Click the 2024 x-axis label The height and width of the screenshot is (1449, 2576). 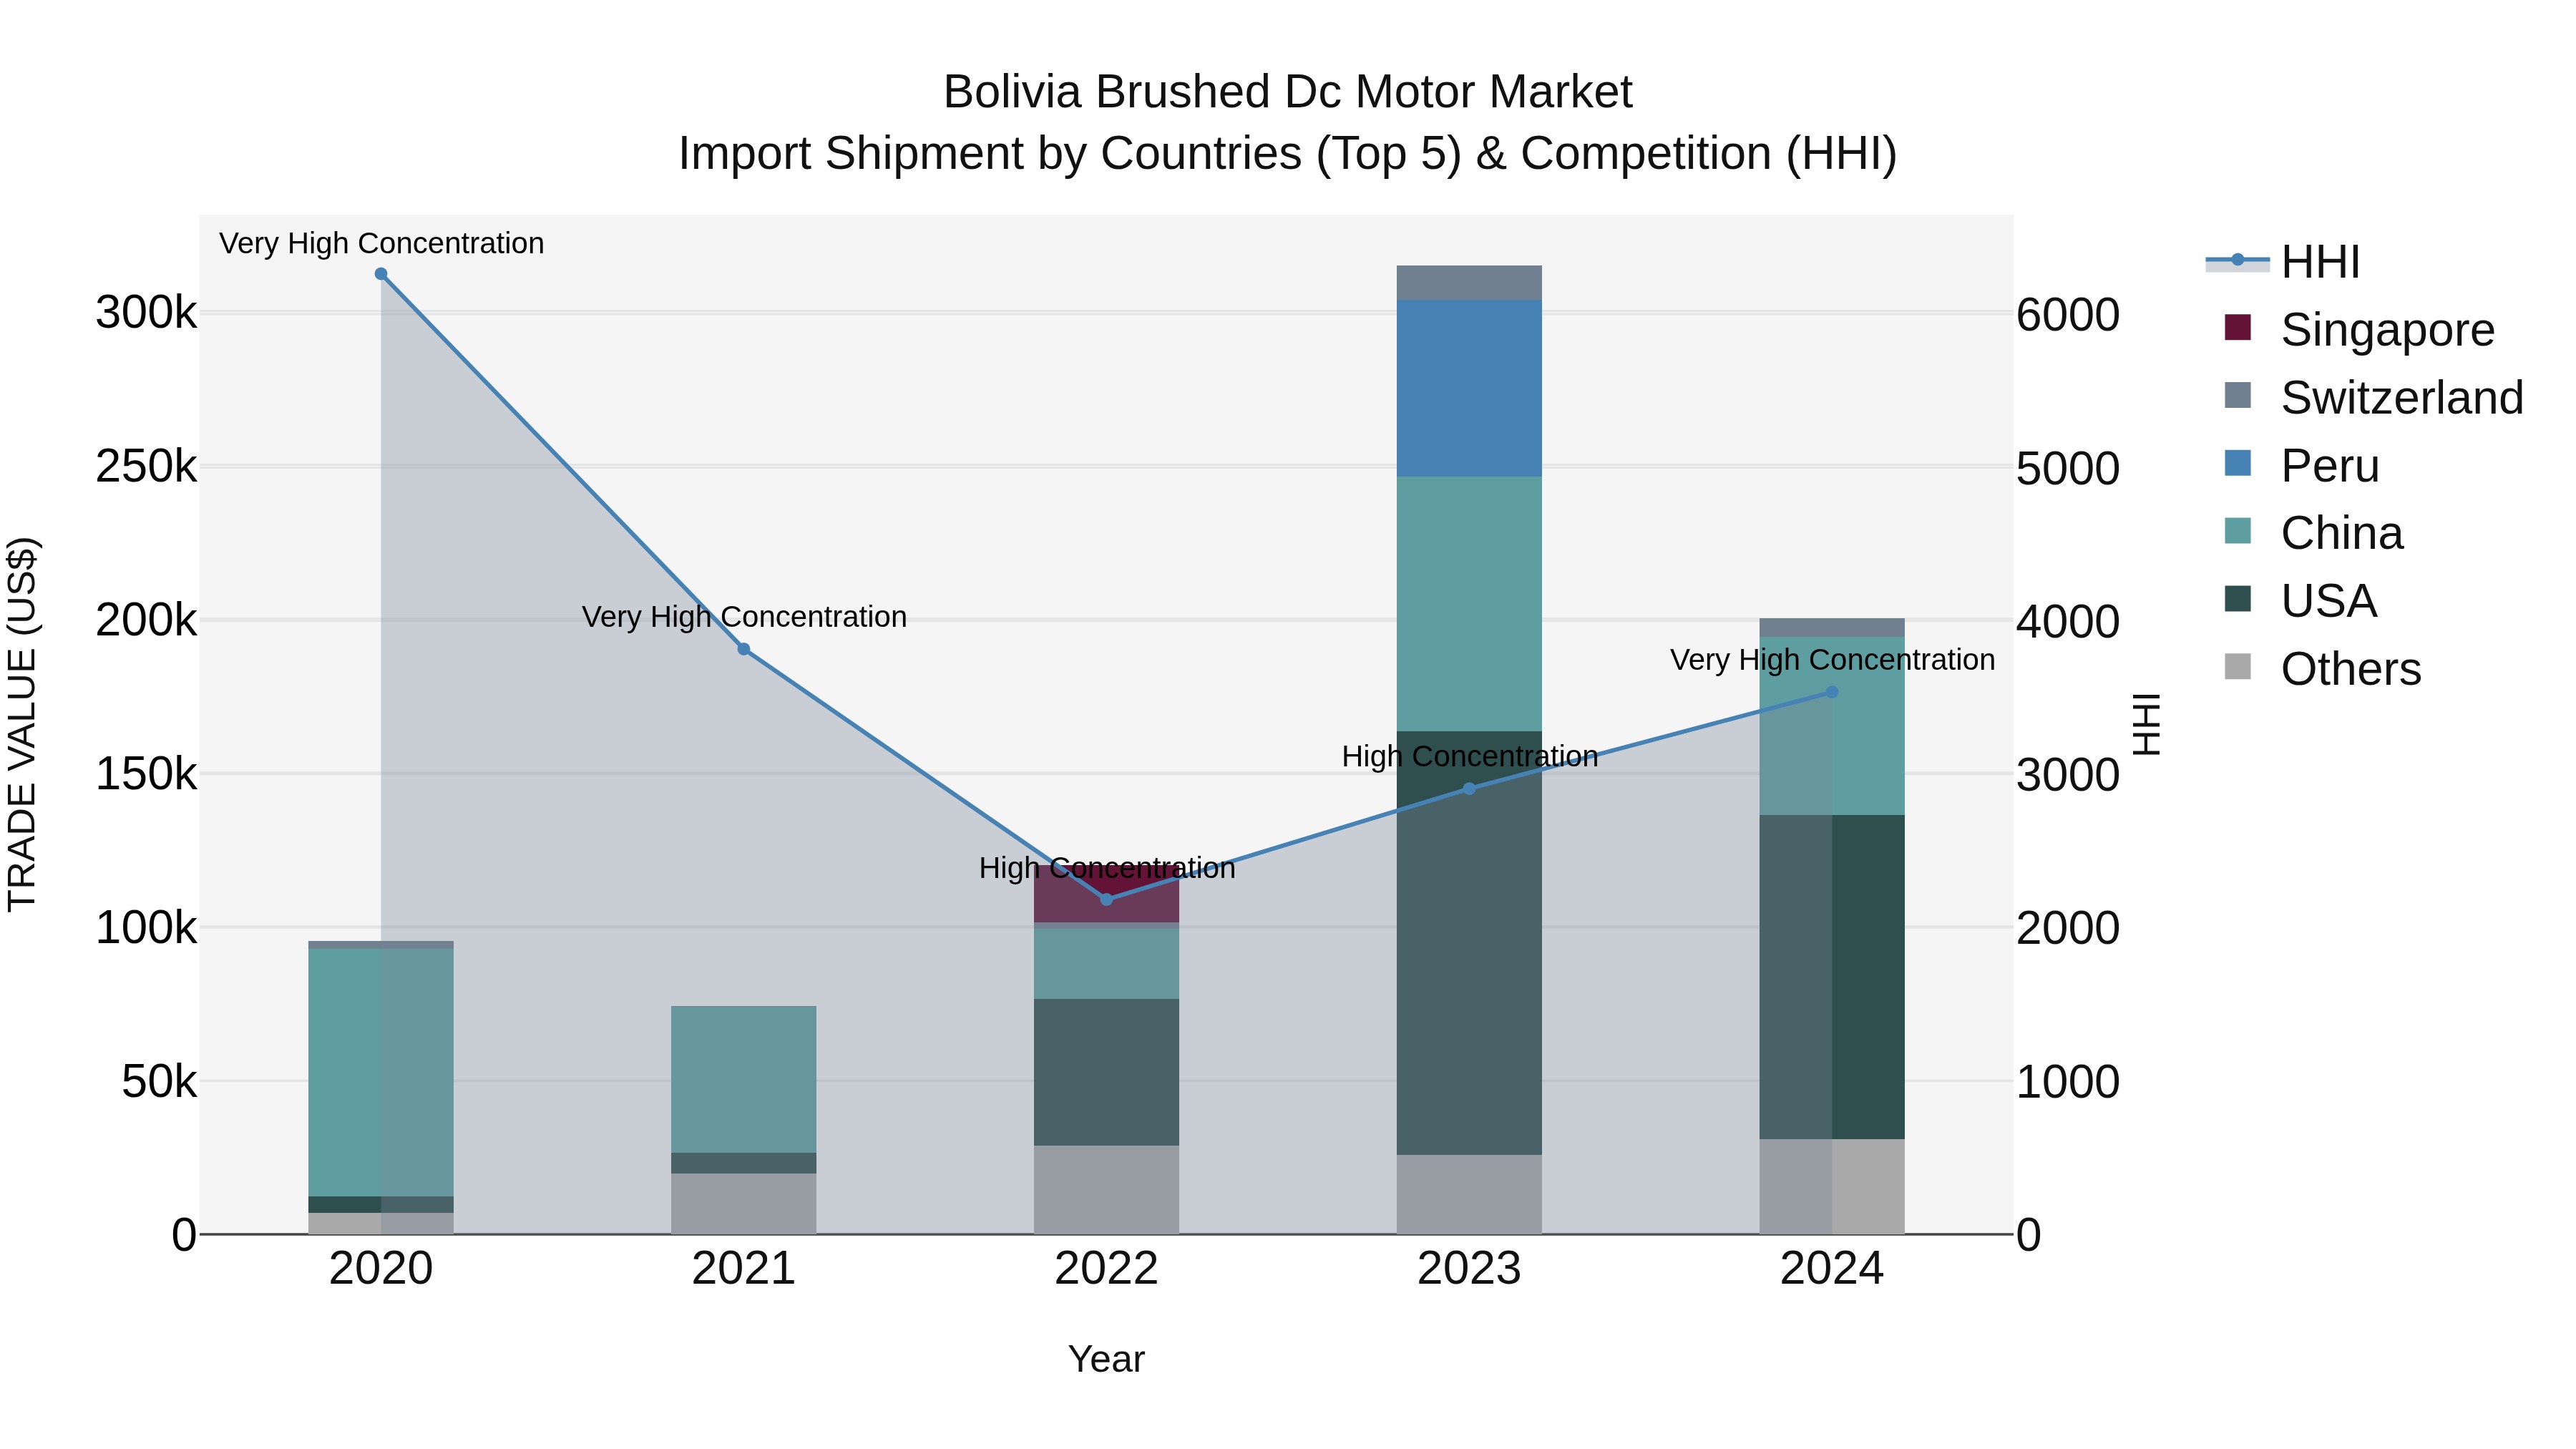pyautogui.click(x=1832, y=1269)
